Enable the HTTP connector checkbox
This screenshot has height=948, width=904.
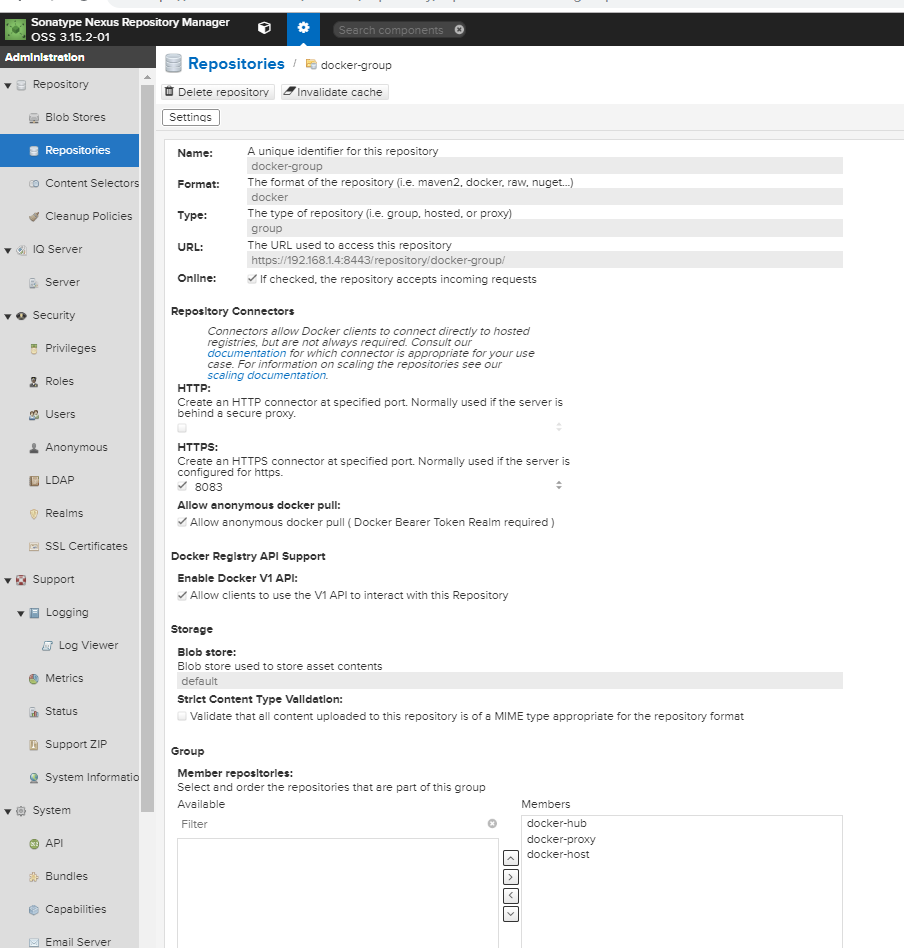click(182, 427)
